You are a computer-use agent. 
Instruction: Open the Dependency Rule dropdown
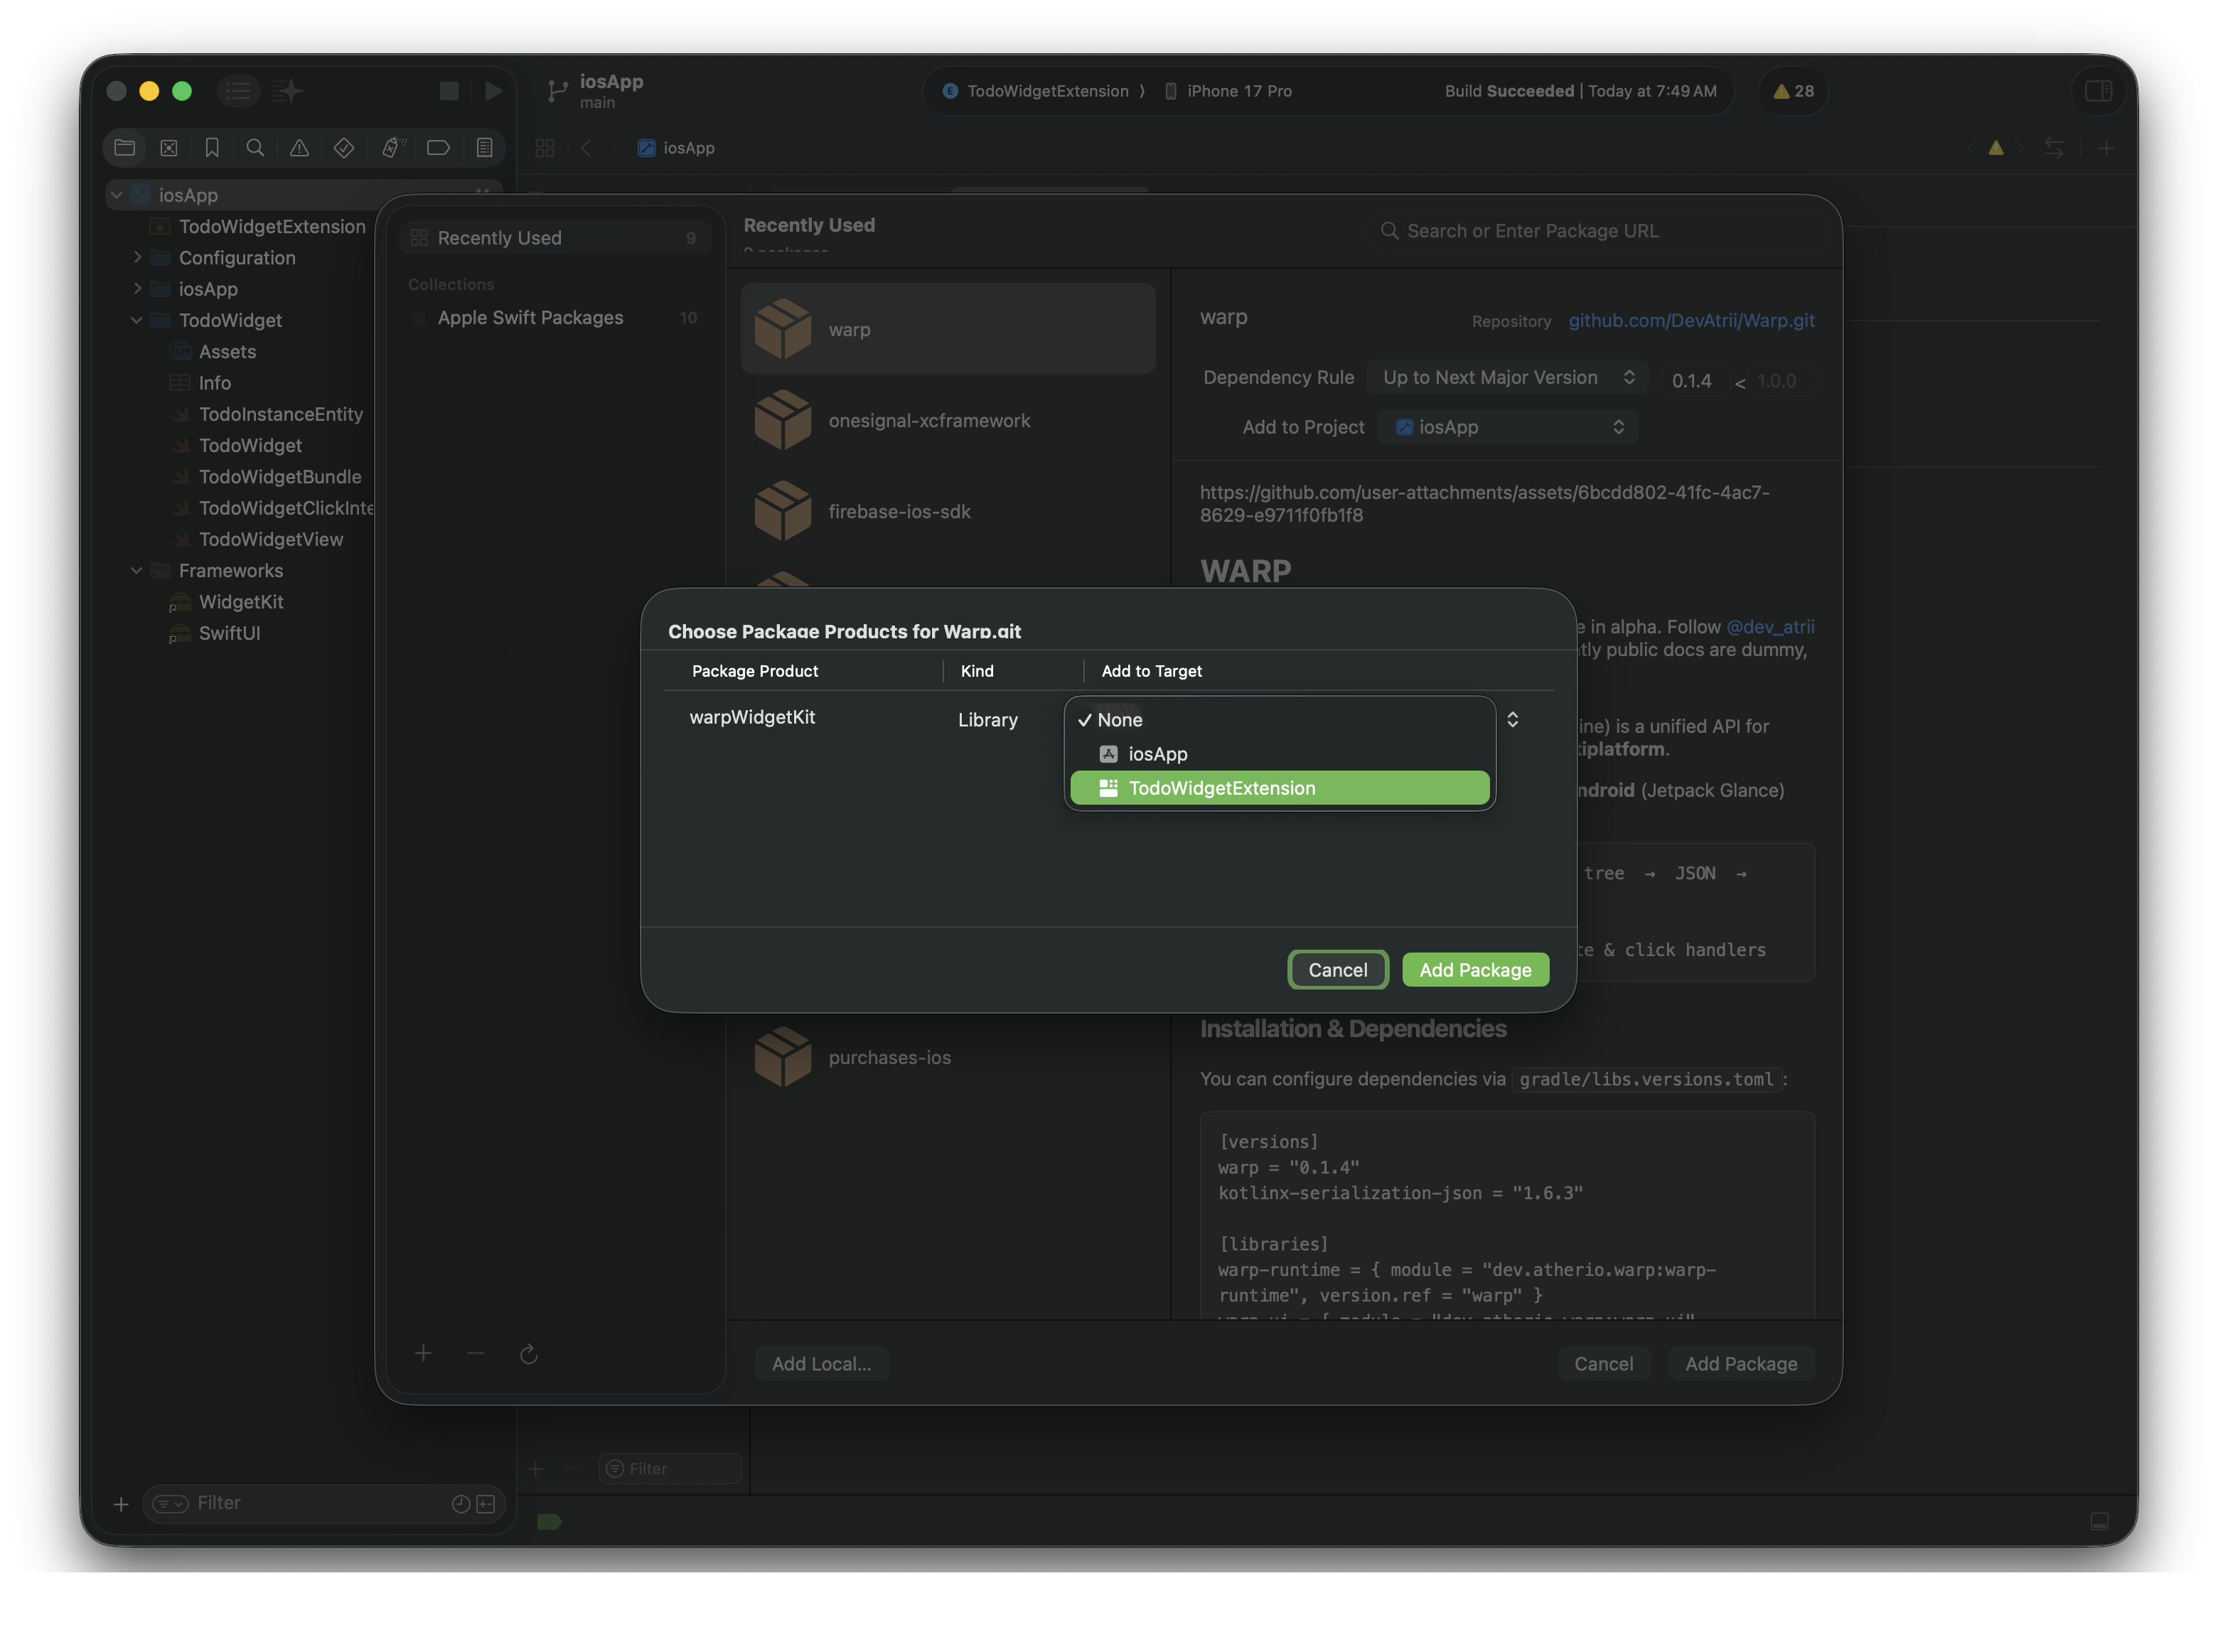1507,378
